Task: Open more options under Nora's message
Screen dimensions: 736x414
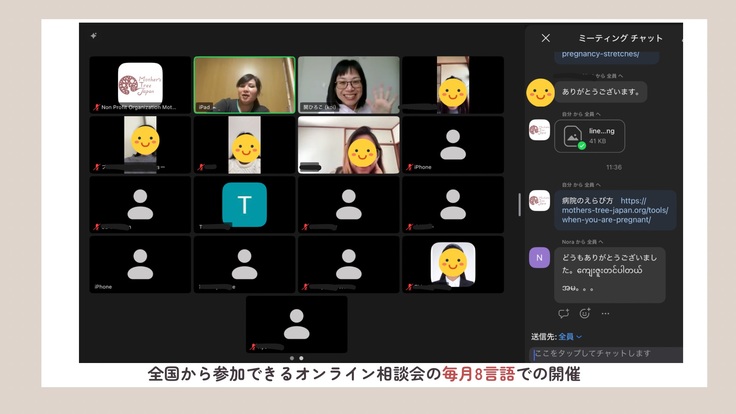Action: [x=606, y=313]
